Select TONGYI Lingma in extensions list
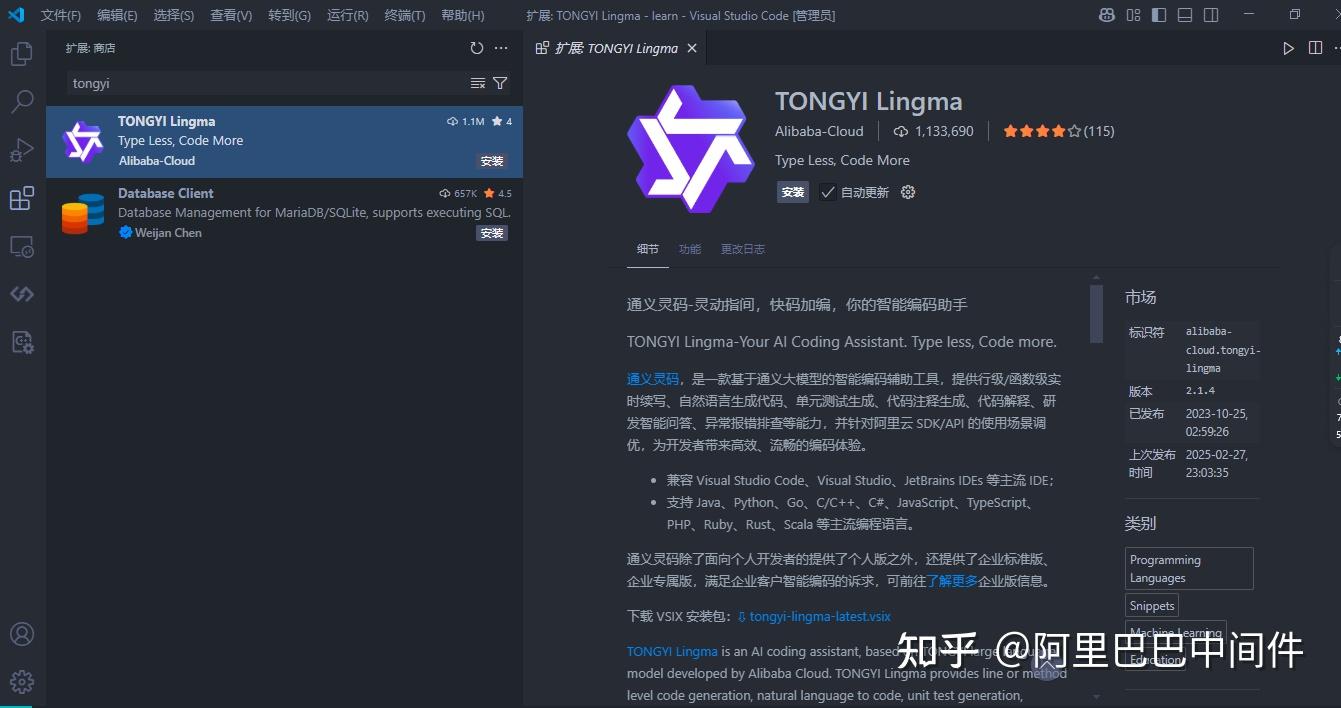The width and height of the screenshot is (1341, 708). [284, 141]
